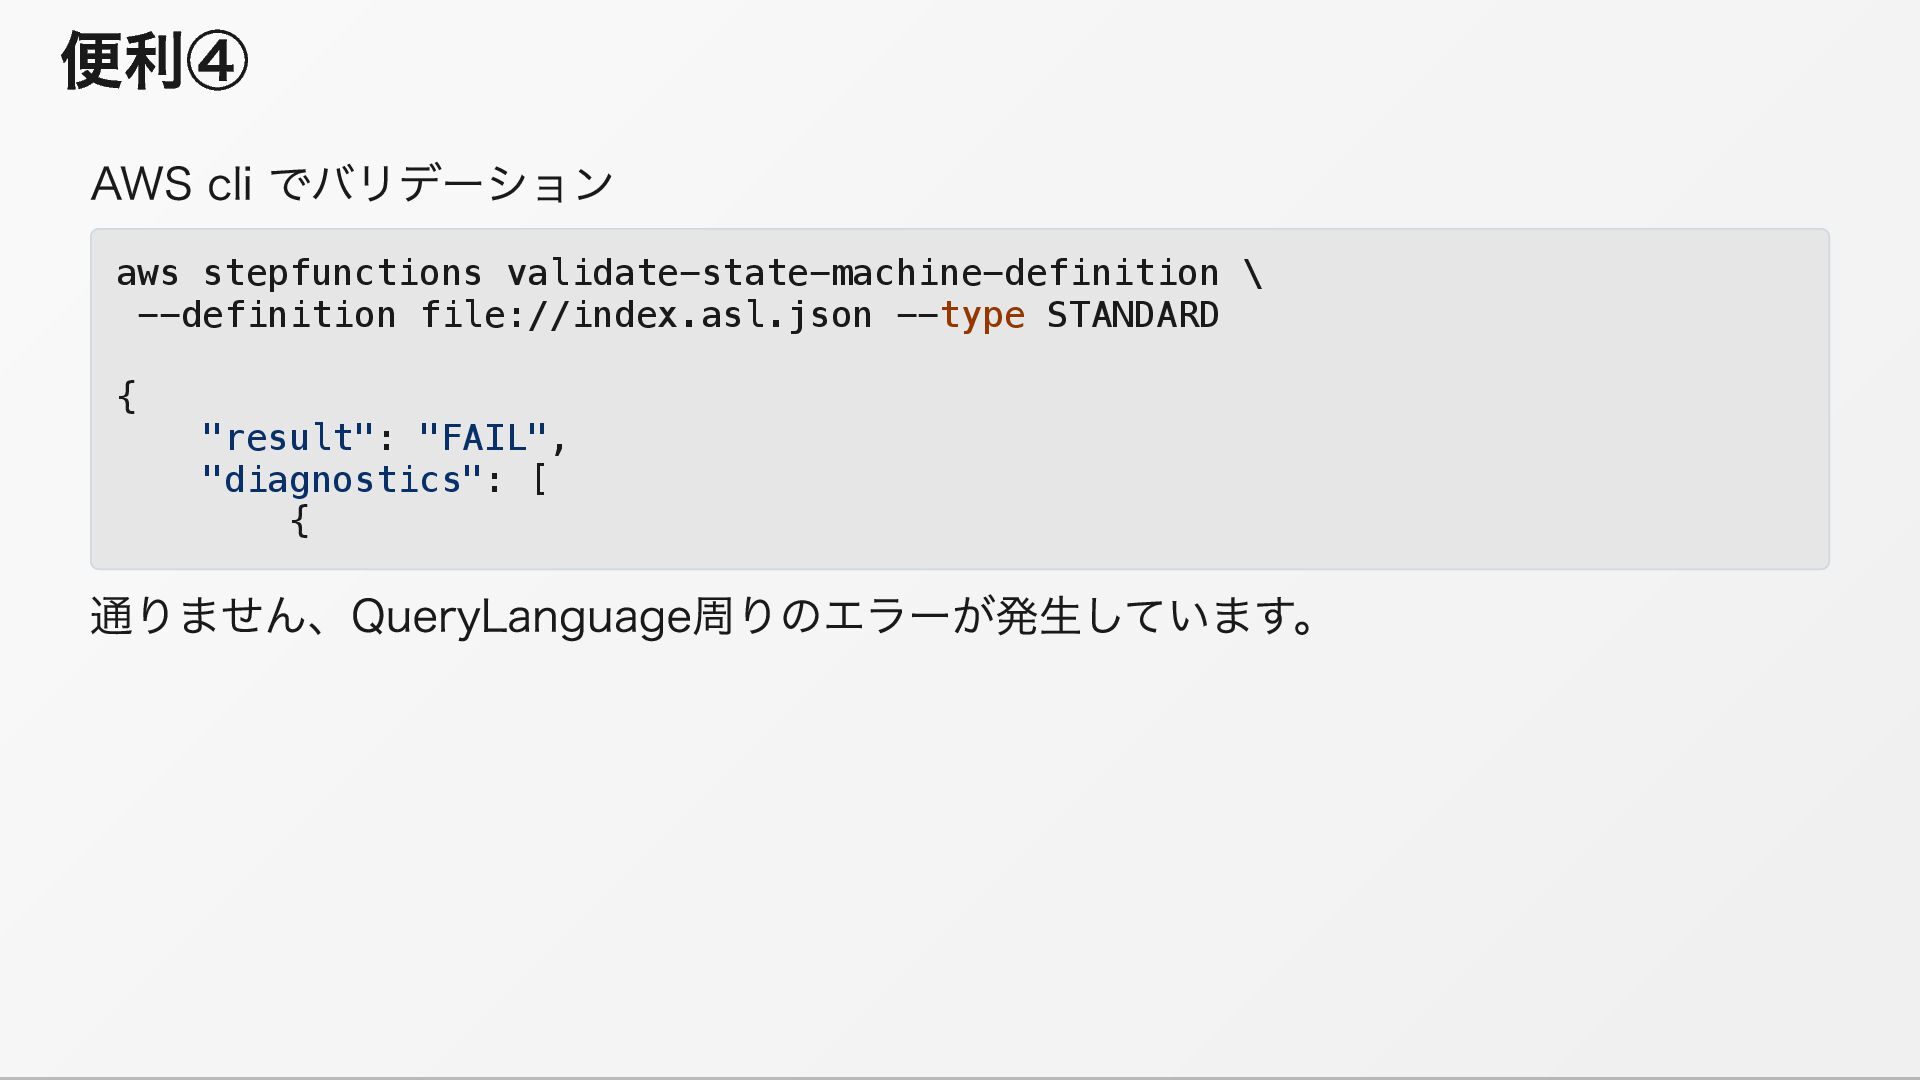Click the STANDARD argument text

(1132, 316)
